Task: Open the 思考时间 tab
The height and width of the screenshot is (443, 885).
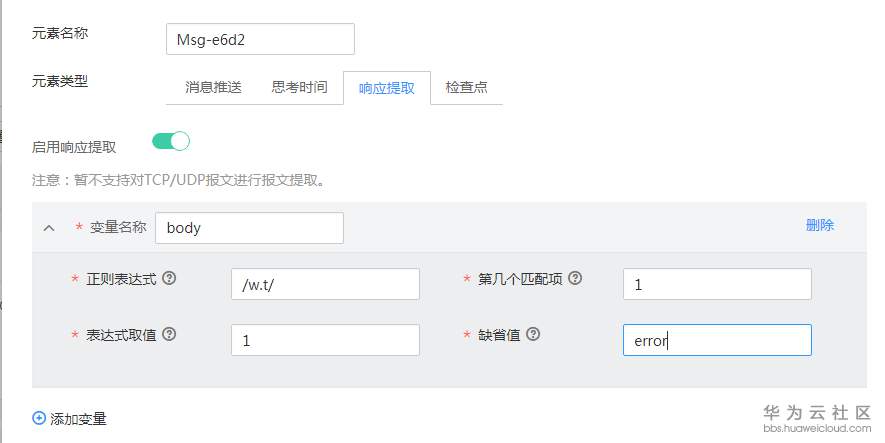Action: [299, 87]
